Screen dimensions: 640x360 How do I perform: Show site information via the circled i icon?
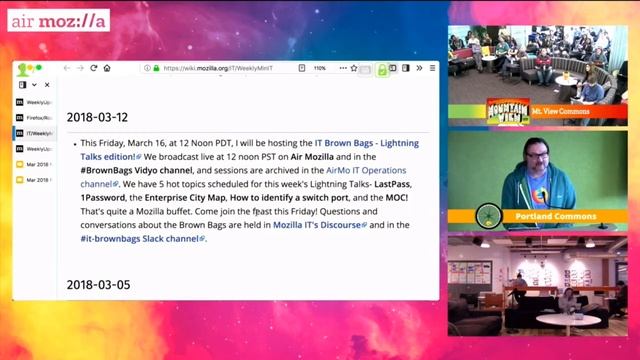[x=147, y=68]
